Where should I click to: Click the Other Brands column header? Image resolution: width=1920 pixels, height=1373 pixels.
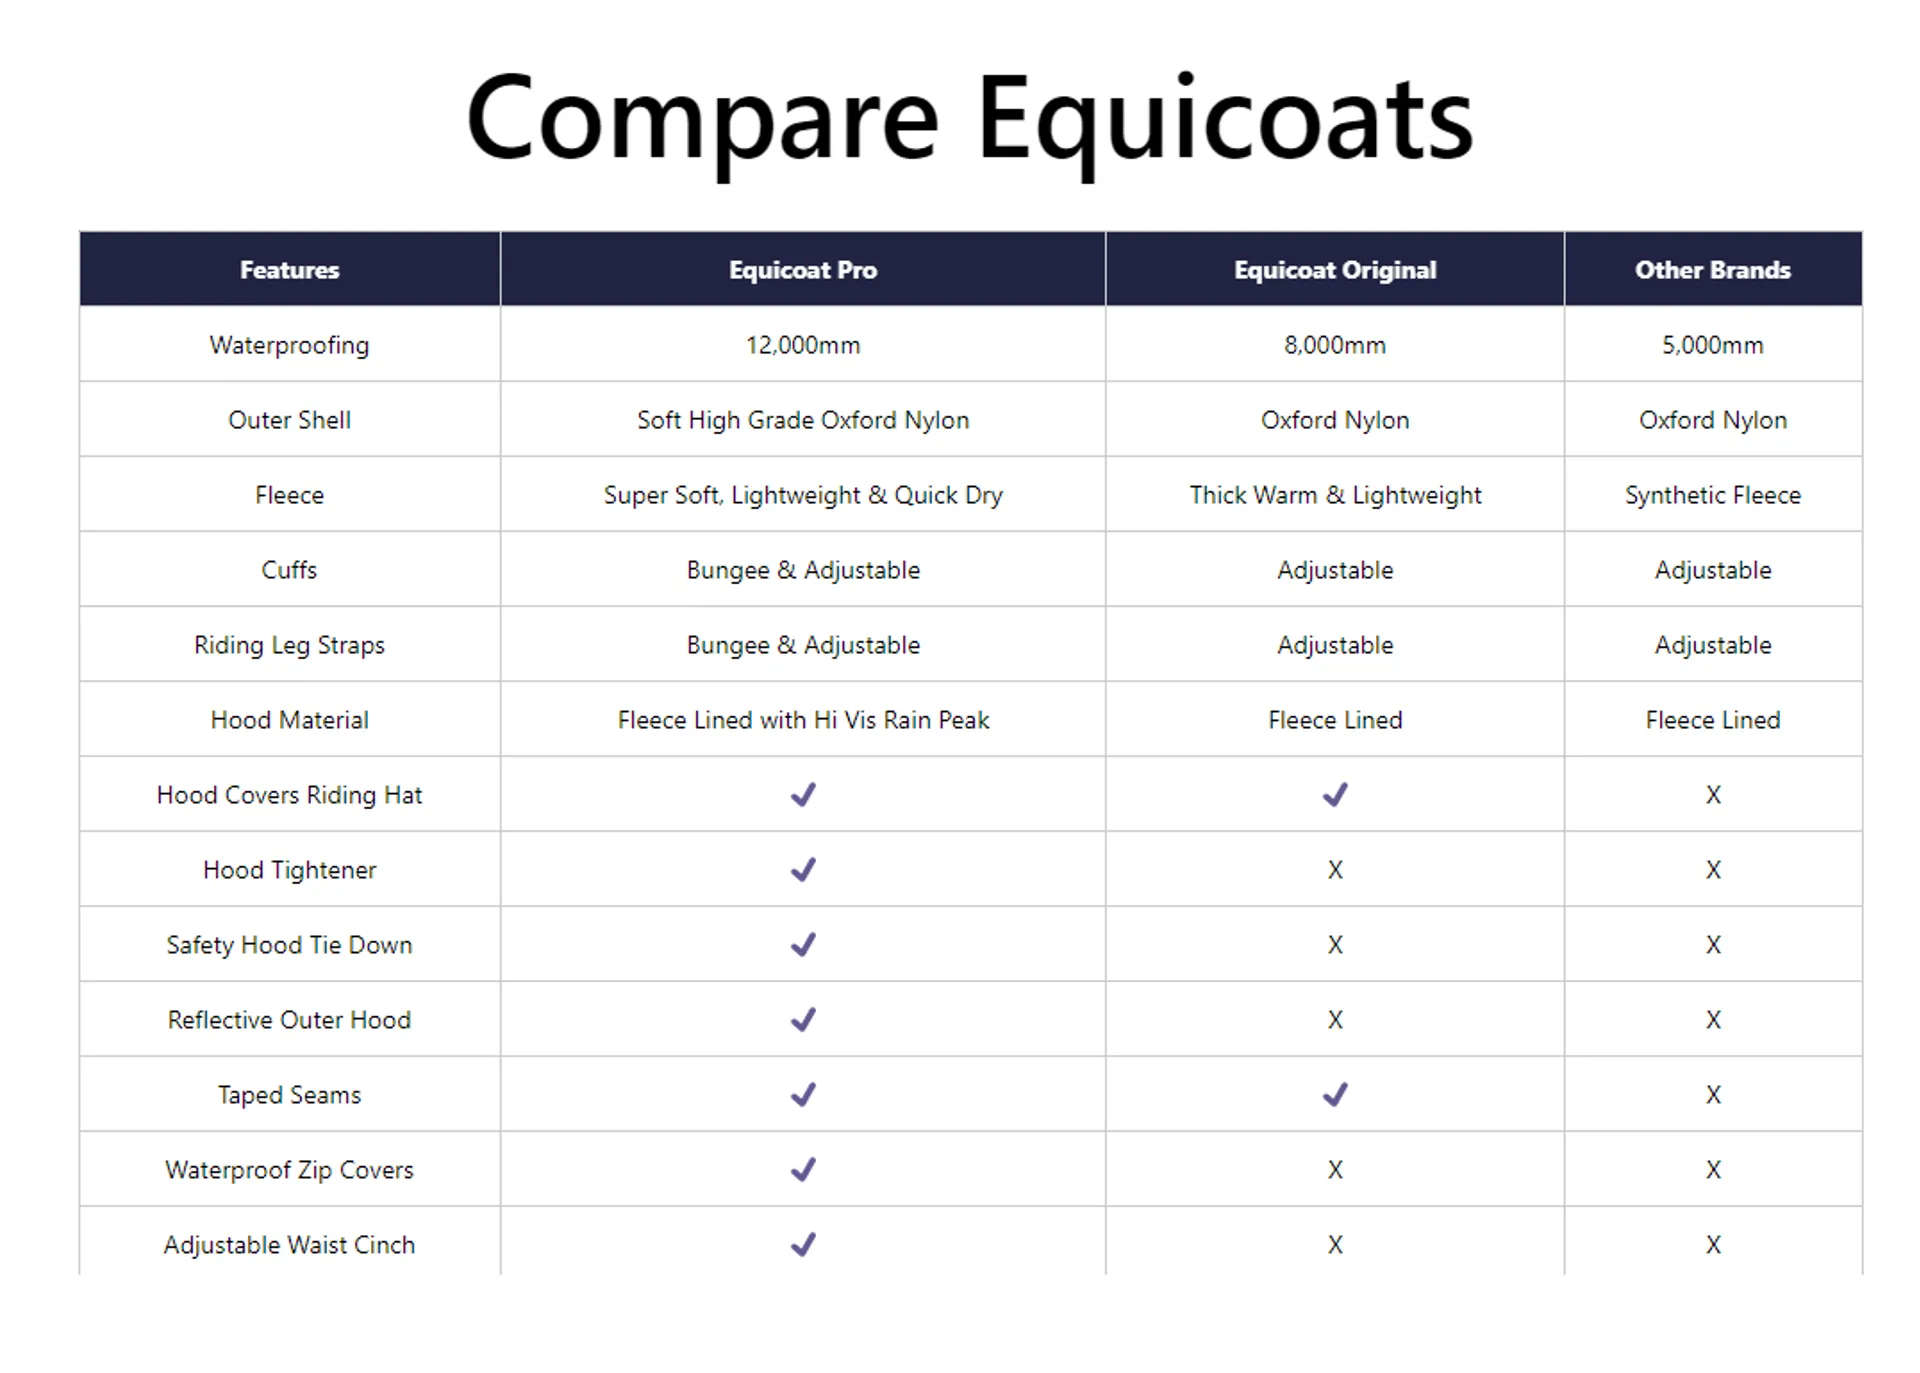click(x=1713, y=270)
